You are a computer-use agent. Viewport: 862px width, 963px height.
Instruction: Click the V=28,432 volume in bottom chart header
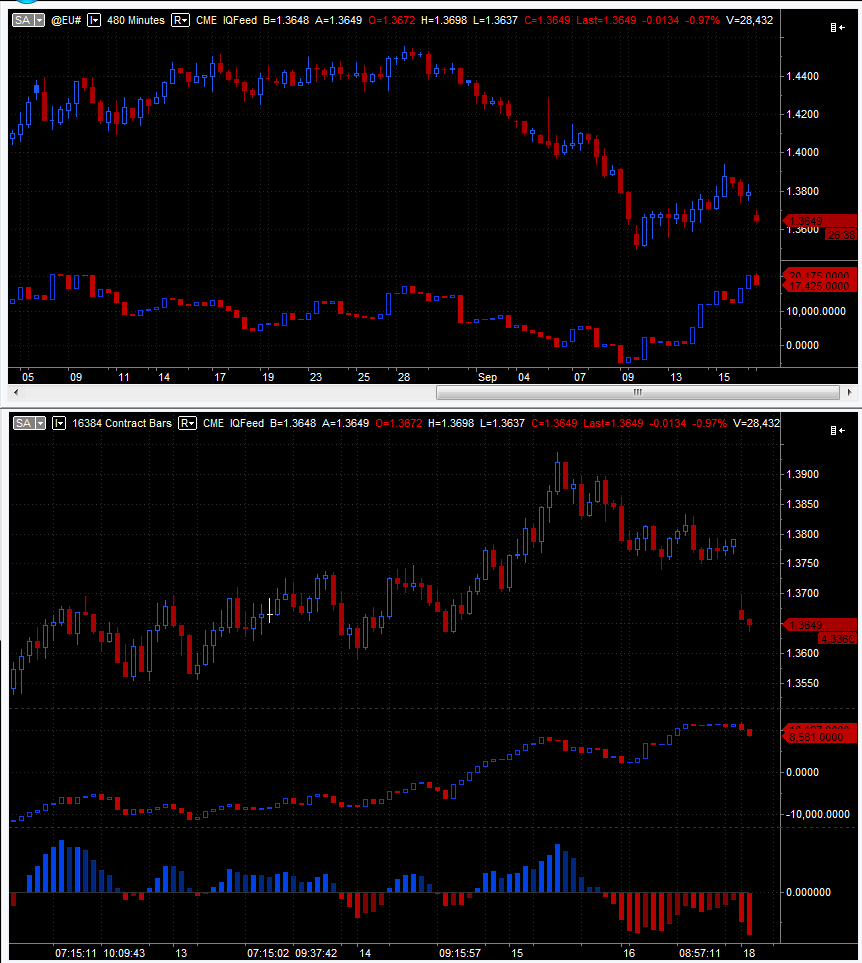756,423
